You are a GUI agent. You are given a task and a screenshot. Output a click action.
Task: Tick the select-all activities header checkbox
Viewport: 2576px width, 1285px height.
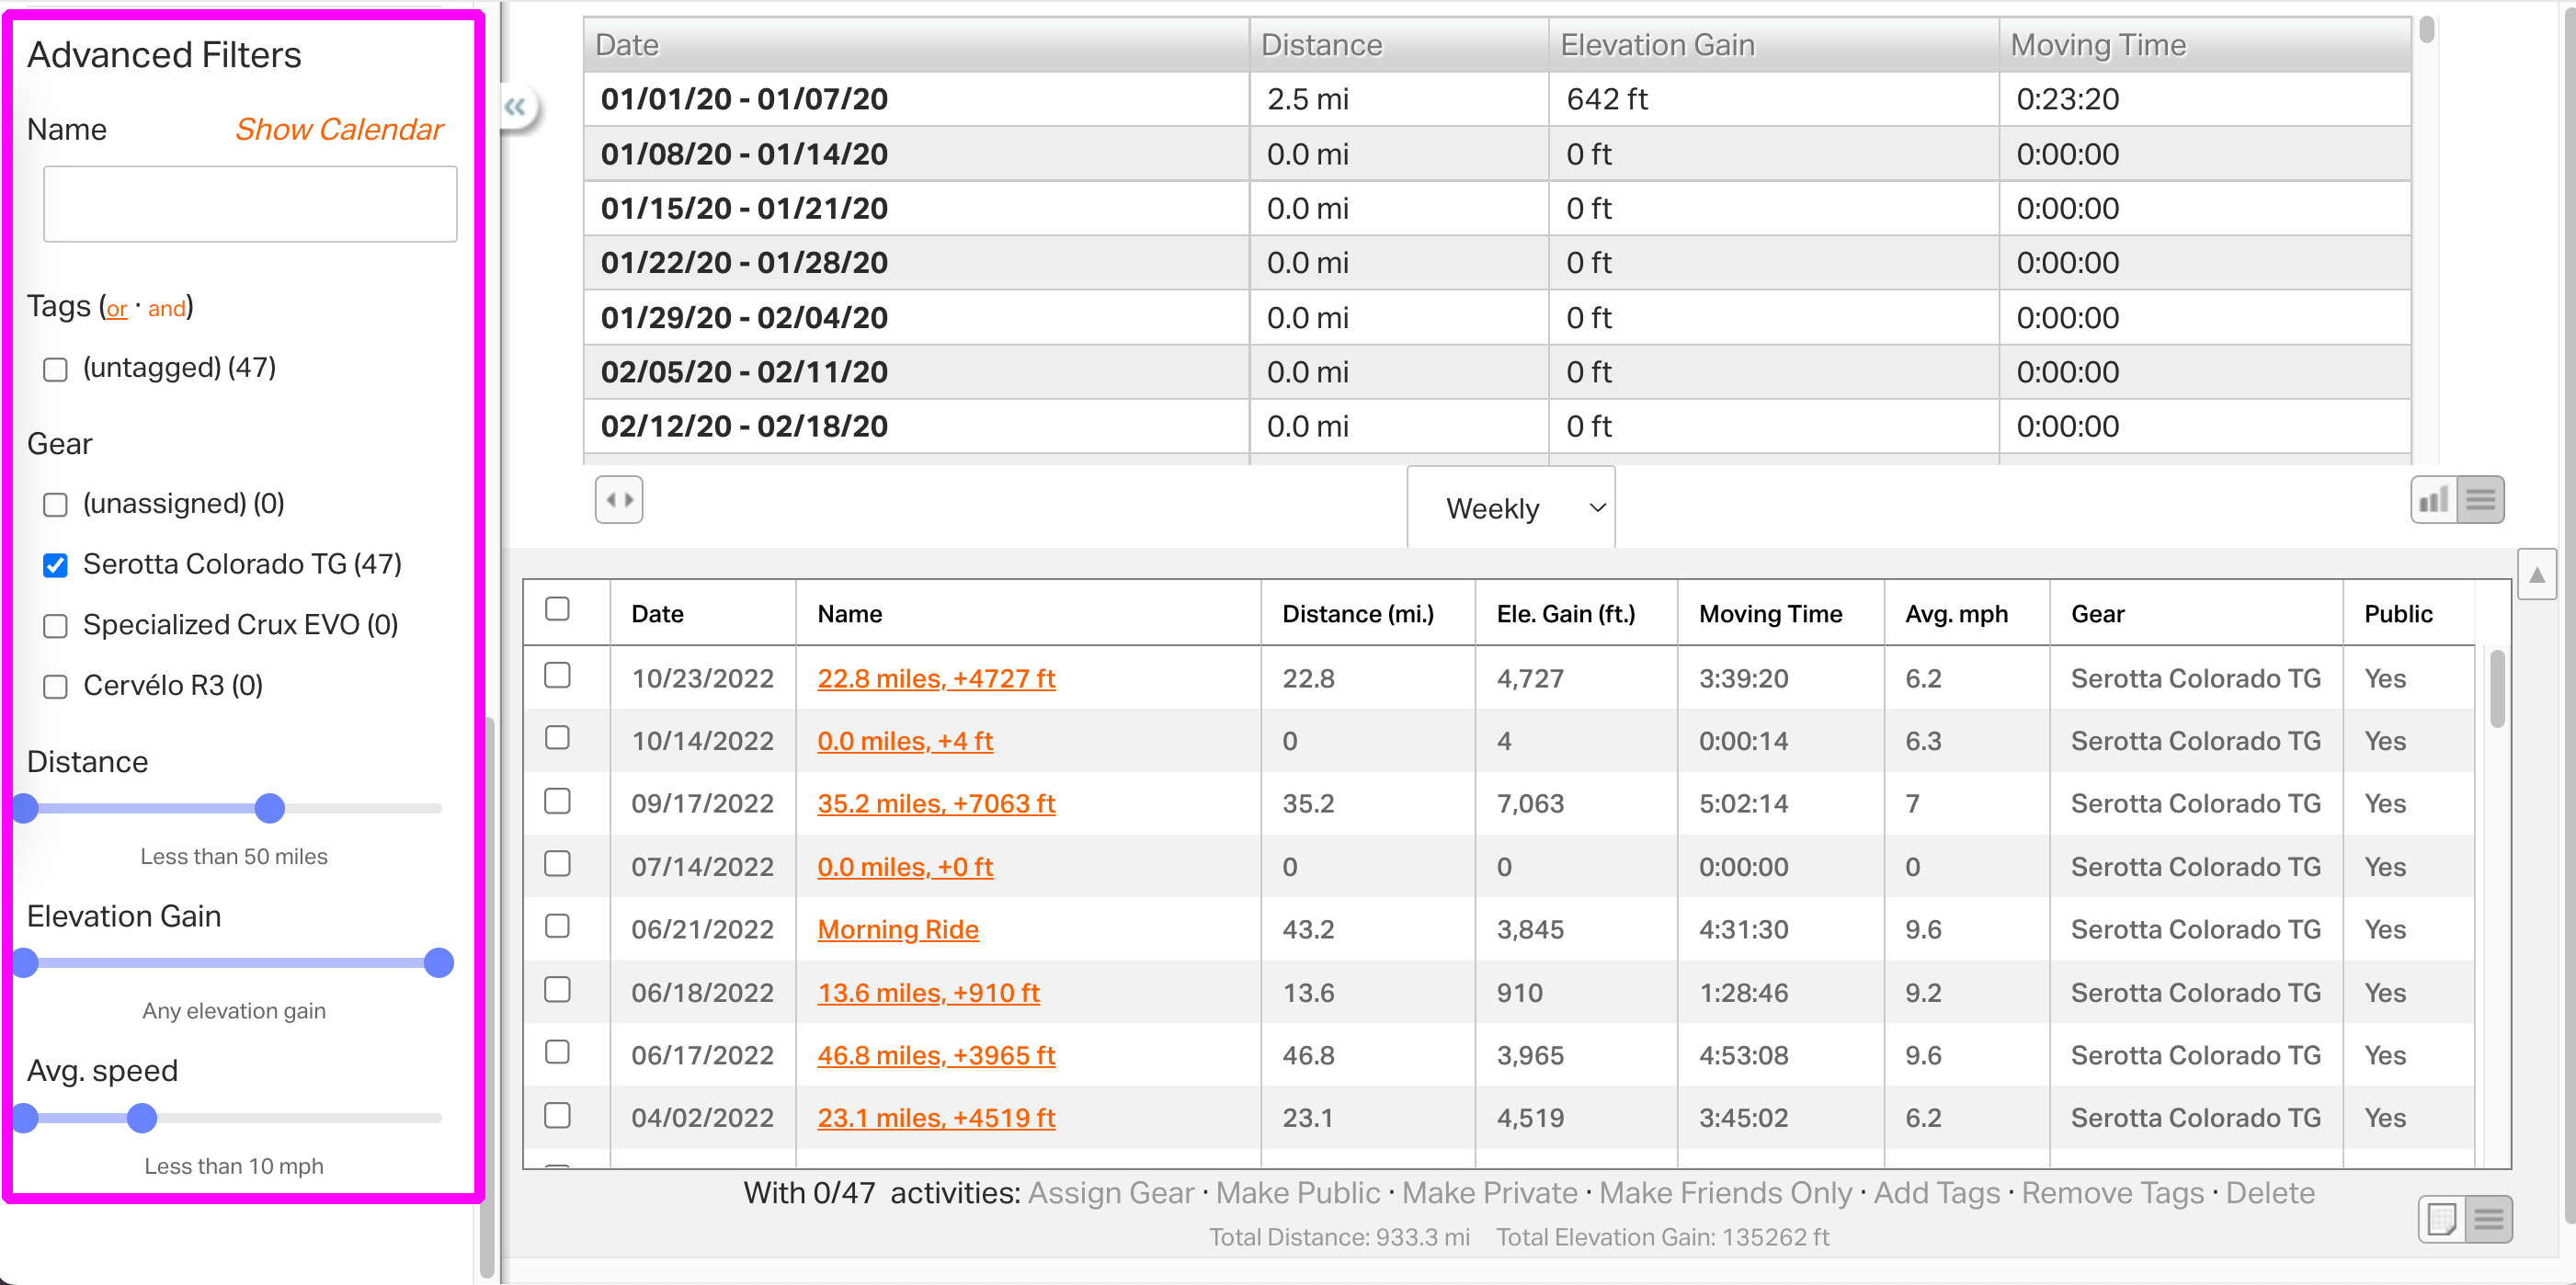[557, 609]
